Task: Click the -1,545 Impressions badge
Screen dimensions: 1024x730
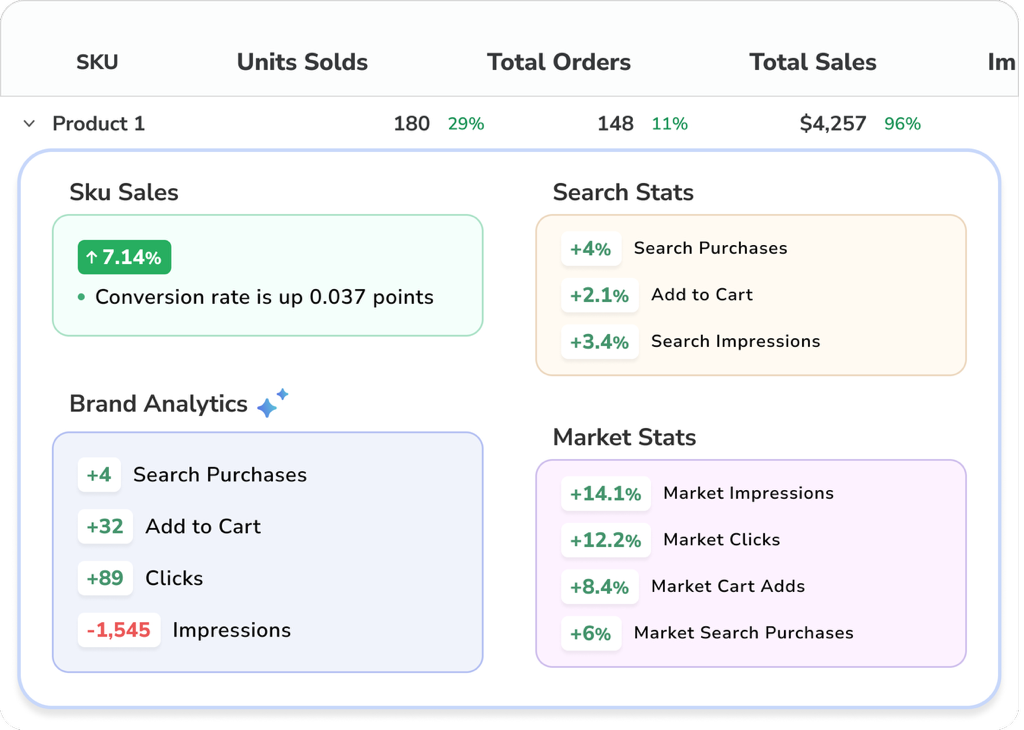Action: coord(119,630)
